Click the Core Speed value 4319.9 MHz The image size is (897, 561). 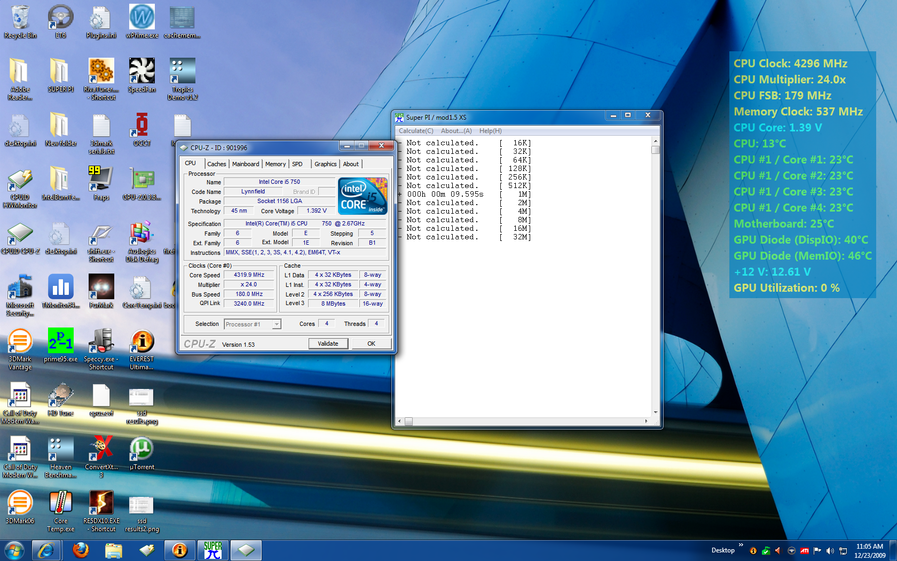point(249,275)
